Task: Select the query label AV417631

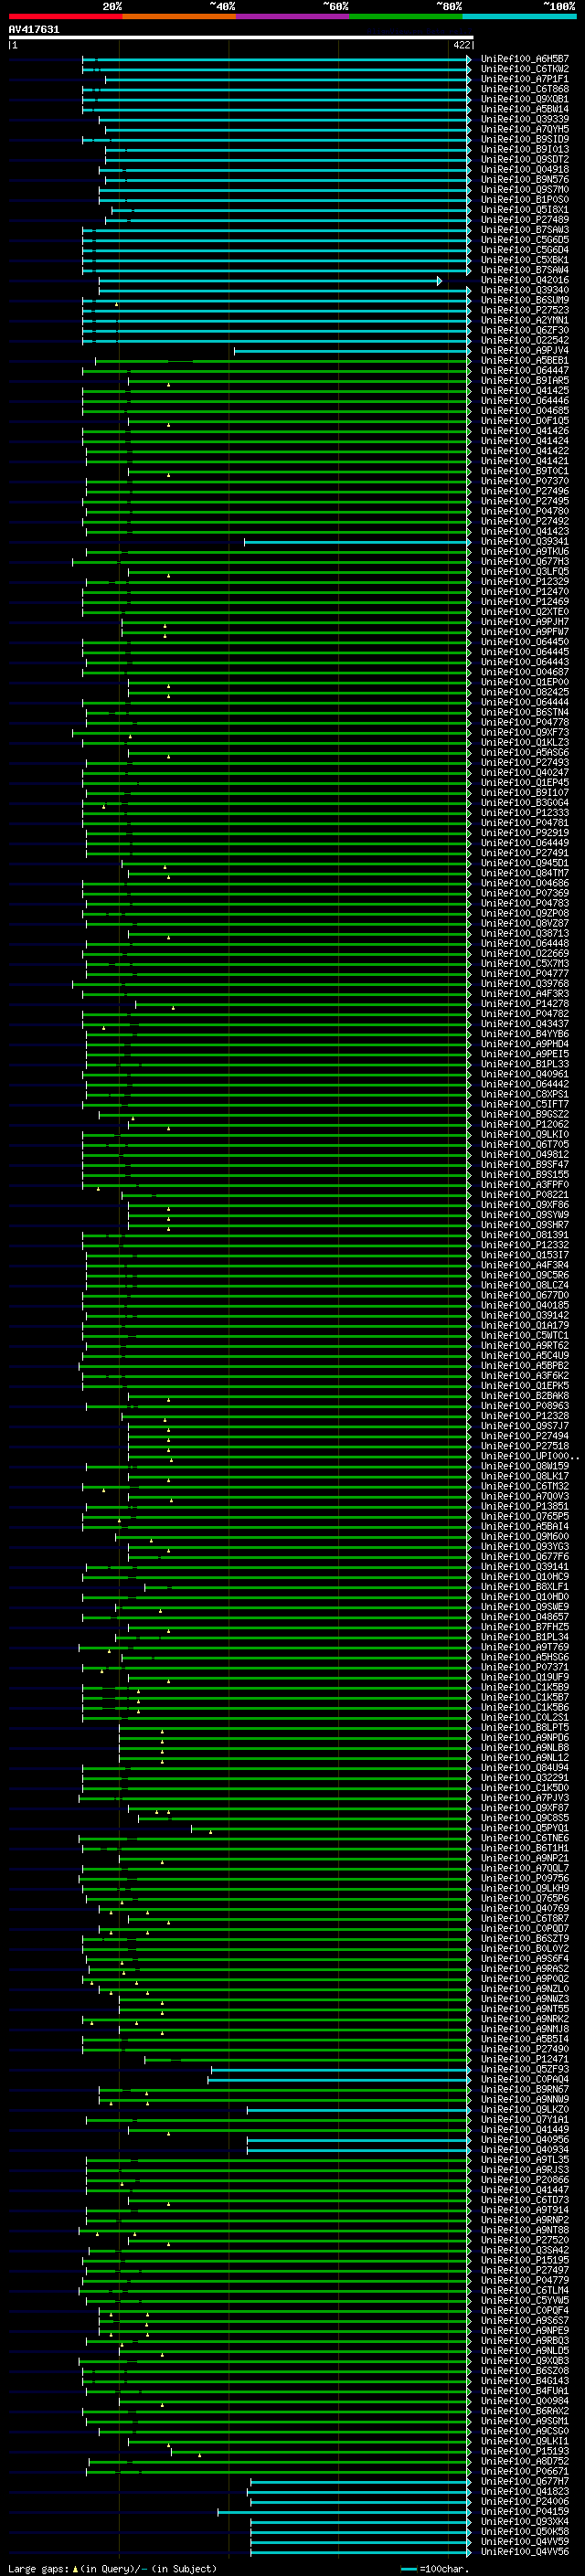Action: [34, 29]
